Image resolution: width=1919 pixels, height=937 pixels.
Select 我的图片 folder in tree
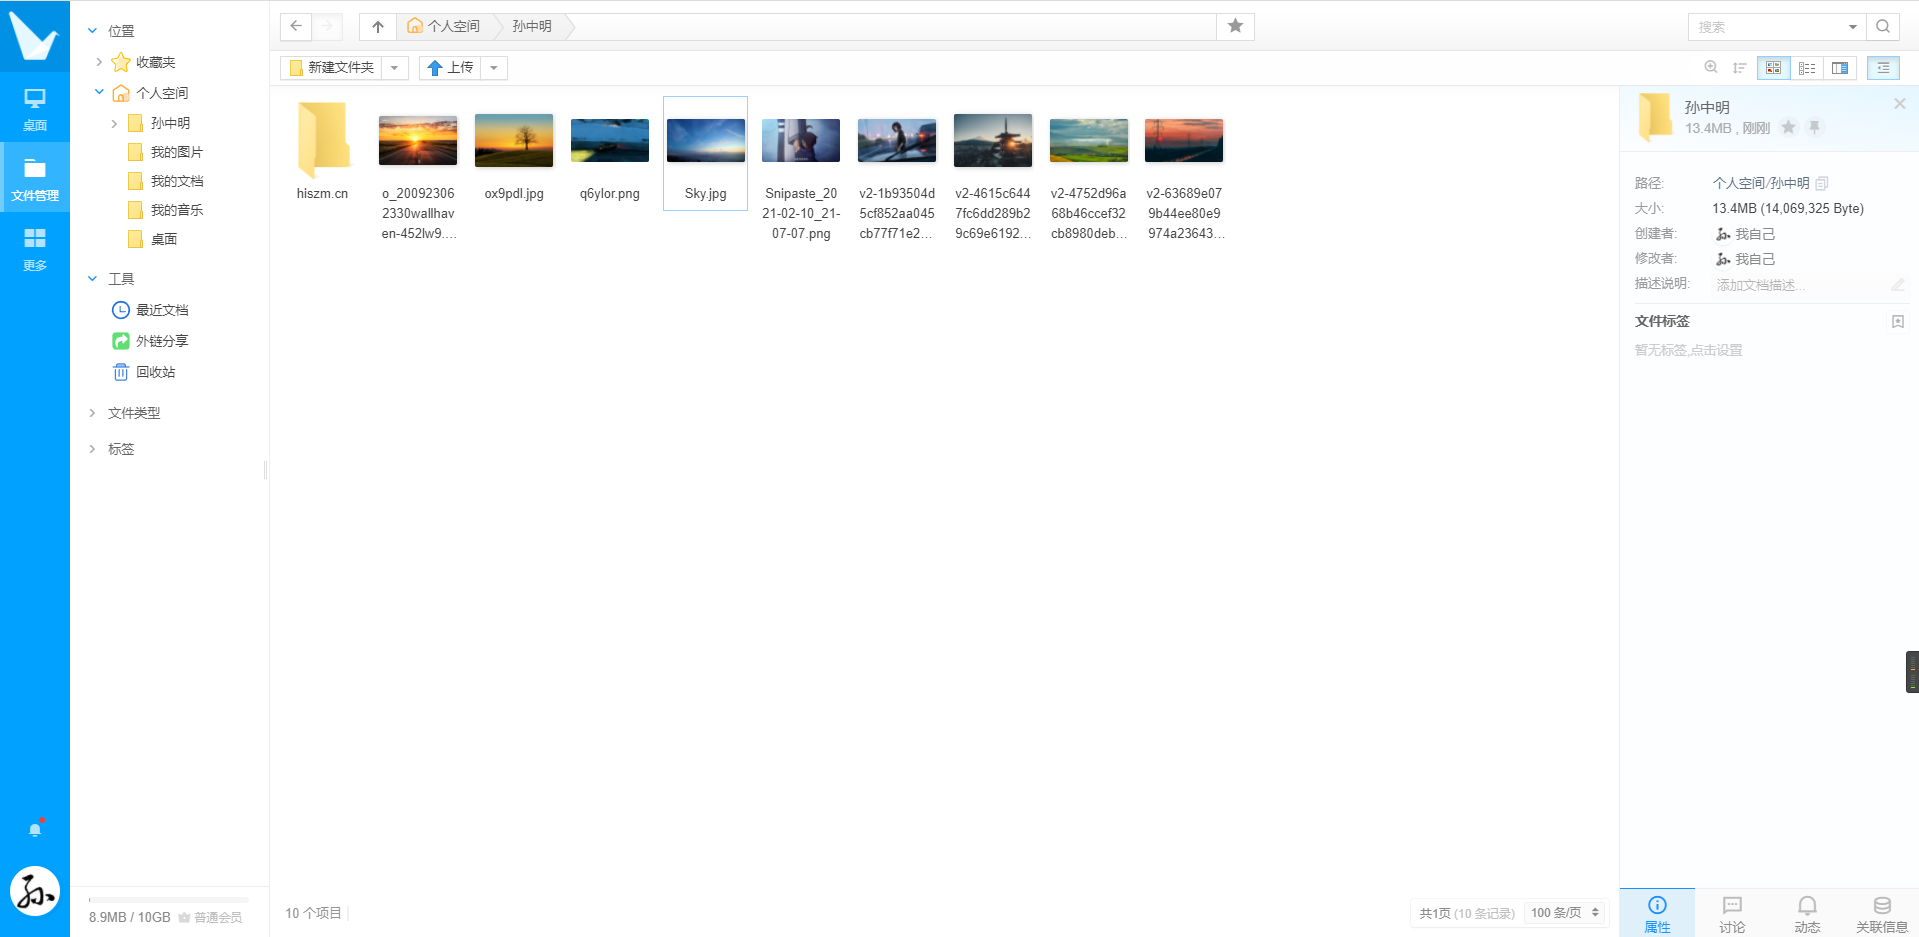click(166, 152)
